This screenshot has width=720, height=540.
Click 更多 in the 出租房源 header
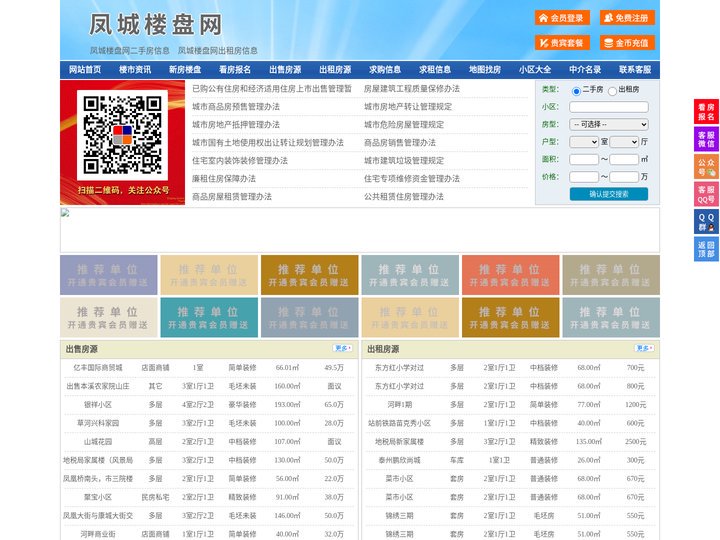(644, 349)
